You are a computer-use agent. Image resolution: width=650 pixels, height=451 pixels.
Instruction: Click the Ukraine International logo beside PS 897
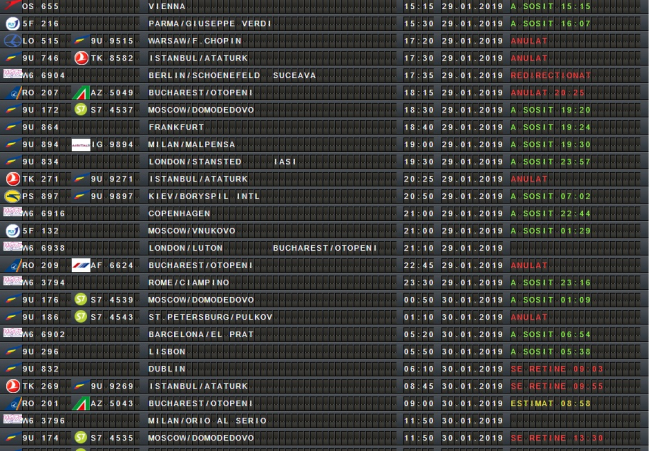[x=12, y=196]
